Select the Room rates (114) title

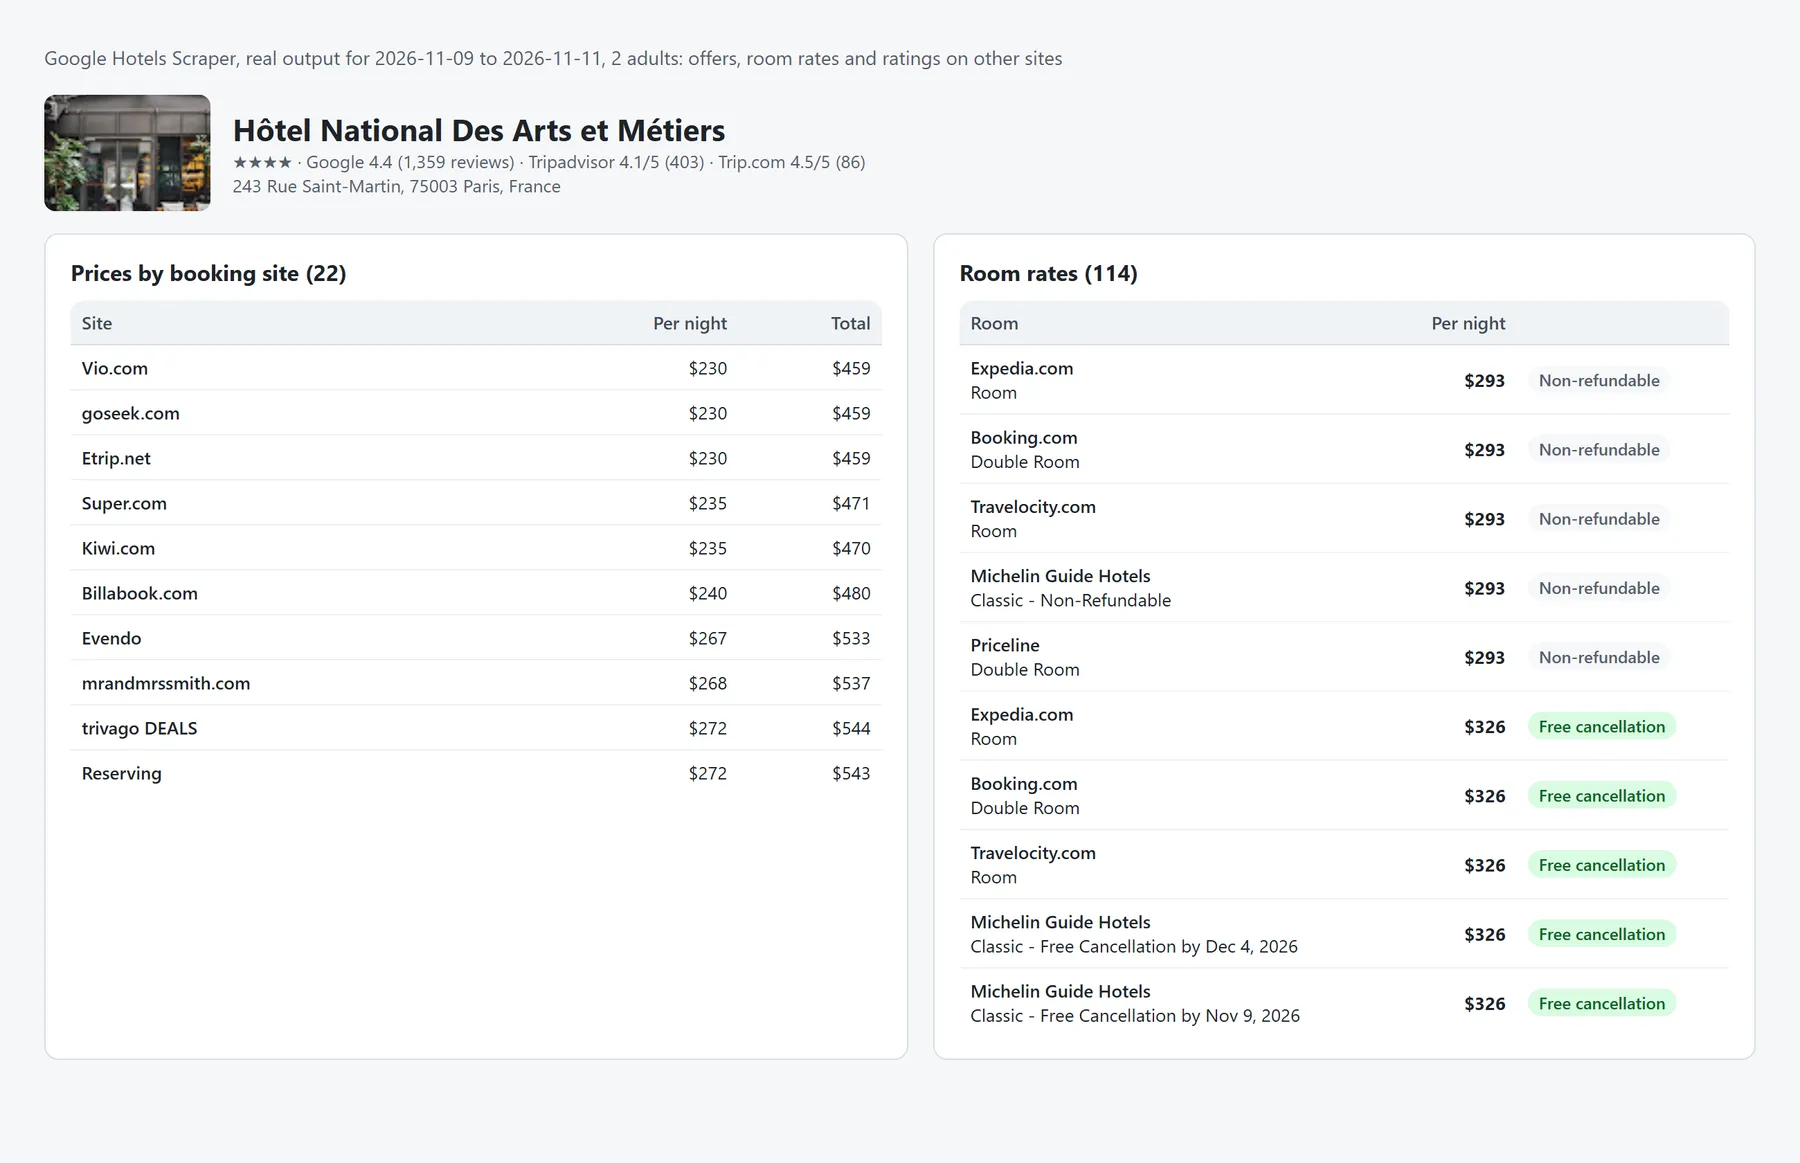pos(1048,273)
